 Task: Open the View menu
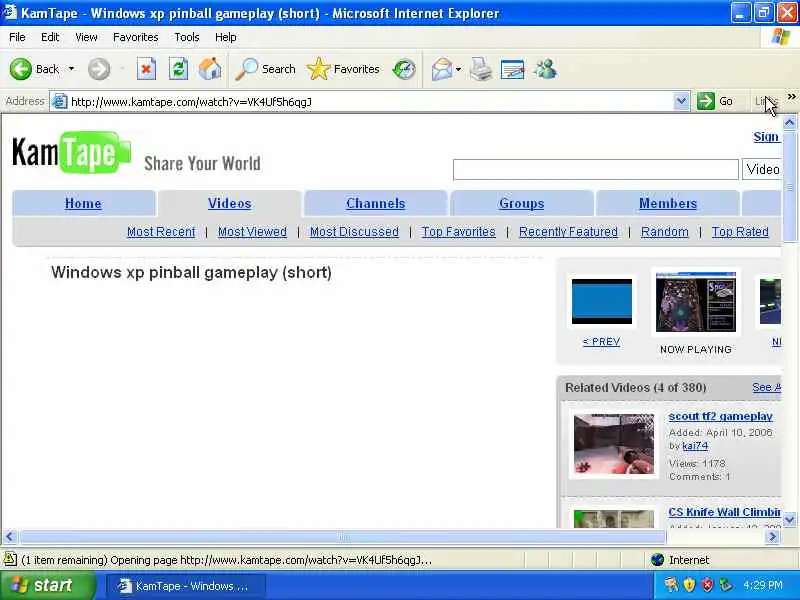[x=86, y=37]
